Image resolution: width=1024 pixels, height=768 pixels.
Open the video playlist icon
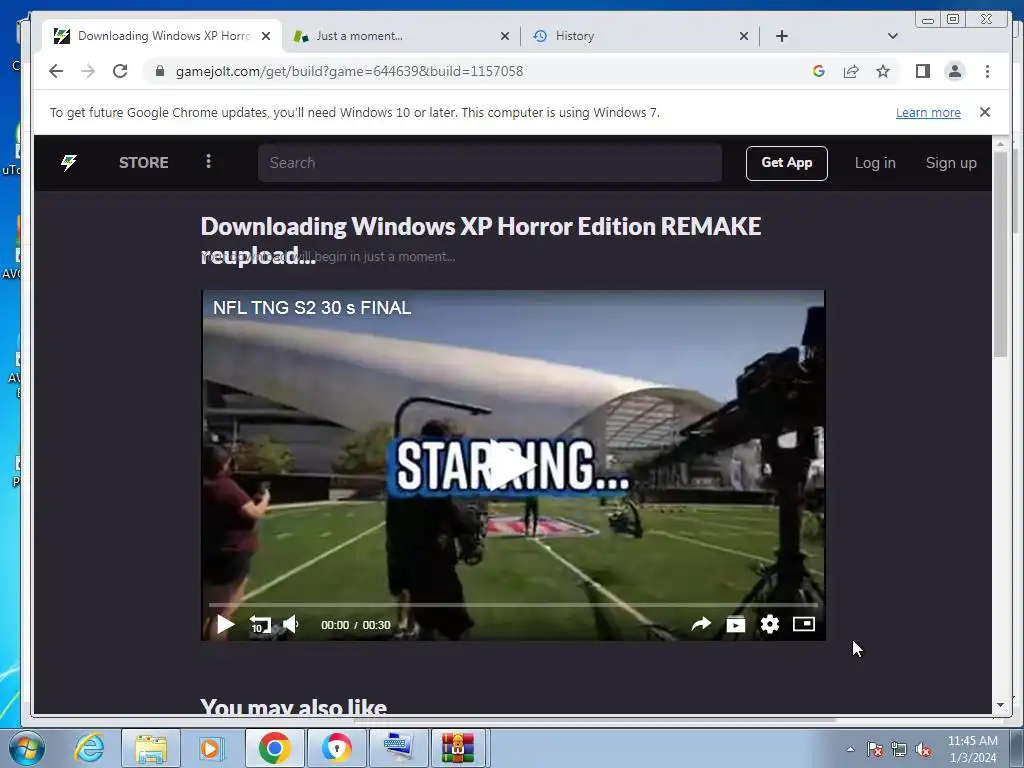[735, 624]
